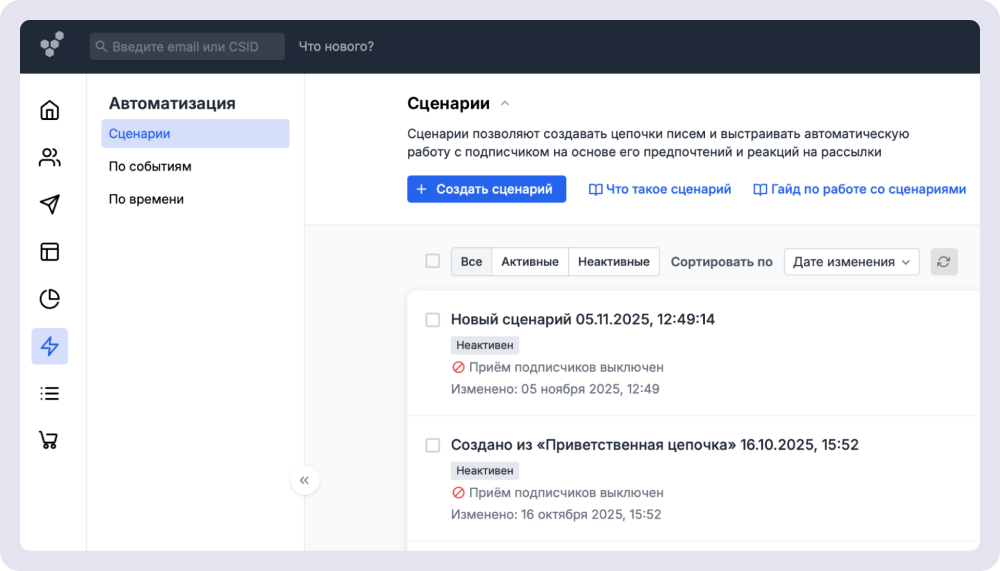Tick the select-all scenarios checkbox
Image resolution: width=1000 pixels, height=571 pixels.
(433, 261)
